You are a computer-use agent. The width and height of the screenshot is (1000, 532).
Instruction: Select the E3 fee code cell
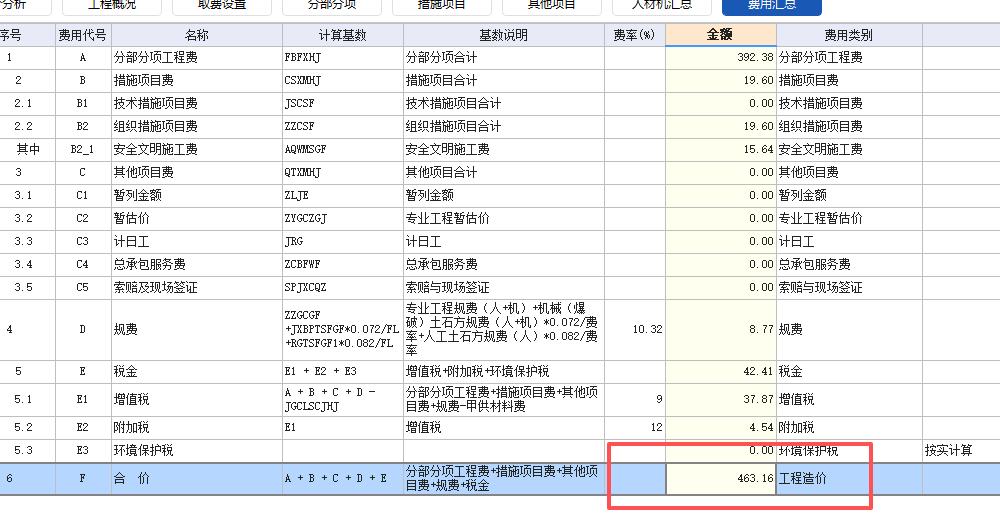click(83, 450)
